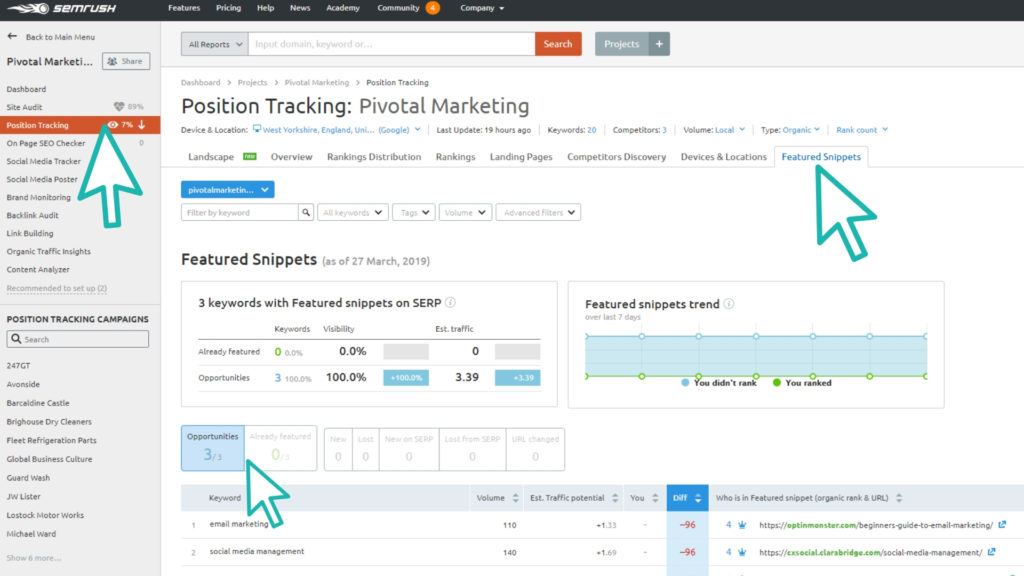The height and width of the screenshot is (576, 1024).
Task: Click the Share button
Action: coord(126,61)
